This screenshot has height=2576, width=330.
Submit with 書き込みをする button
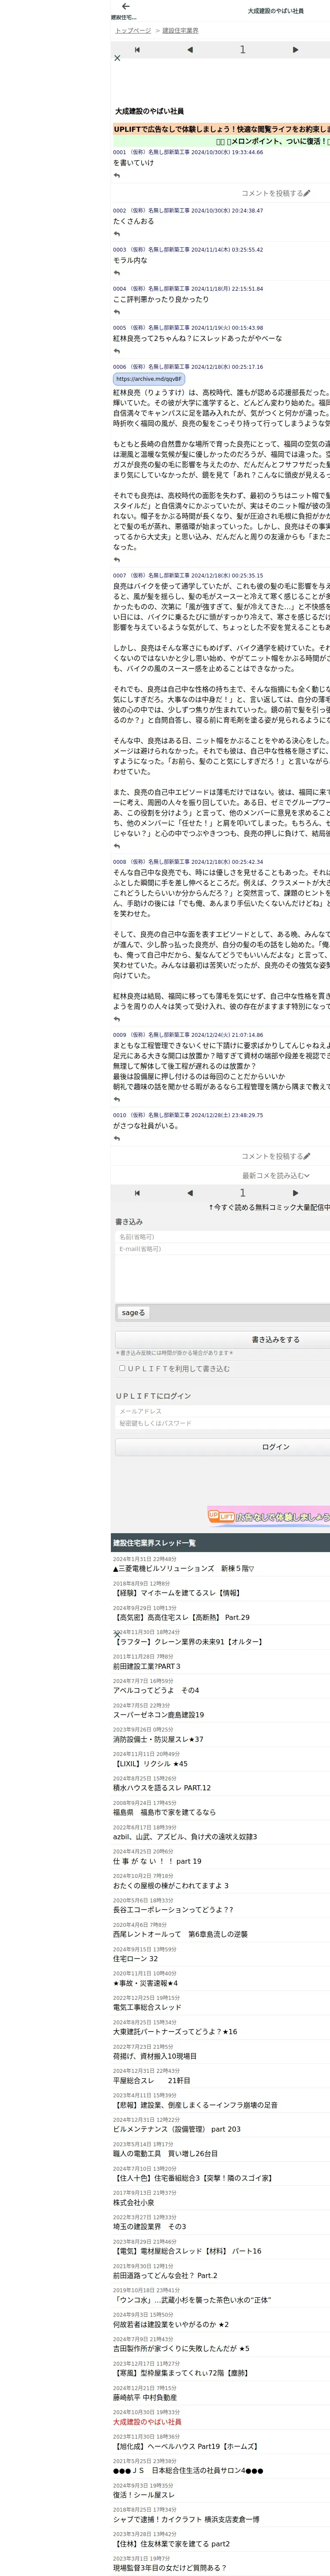(x=223, y=1339)
